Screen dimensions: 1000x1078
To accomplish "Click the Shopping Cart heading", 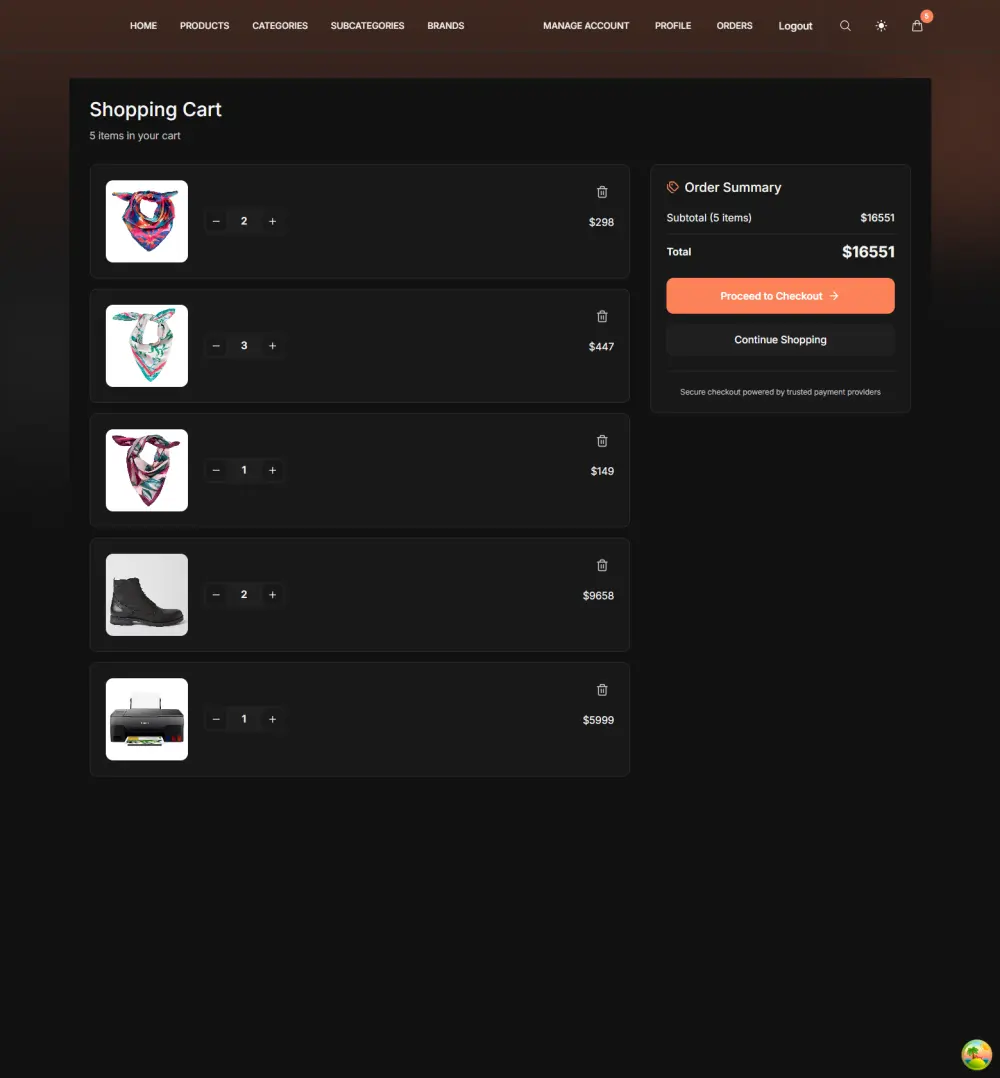I will (155, 109).
